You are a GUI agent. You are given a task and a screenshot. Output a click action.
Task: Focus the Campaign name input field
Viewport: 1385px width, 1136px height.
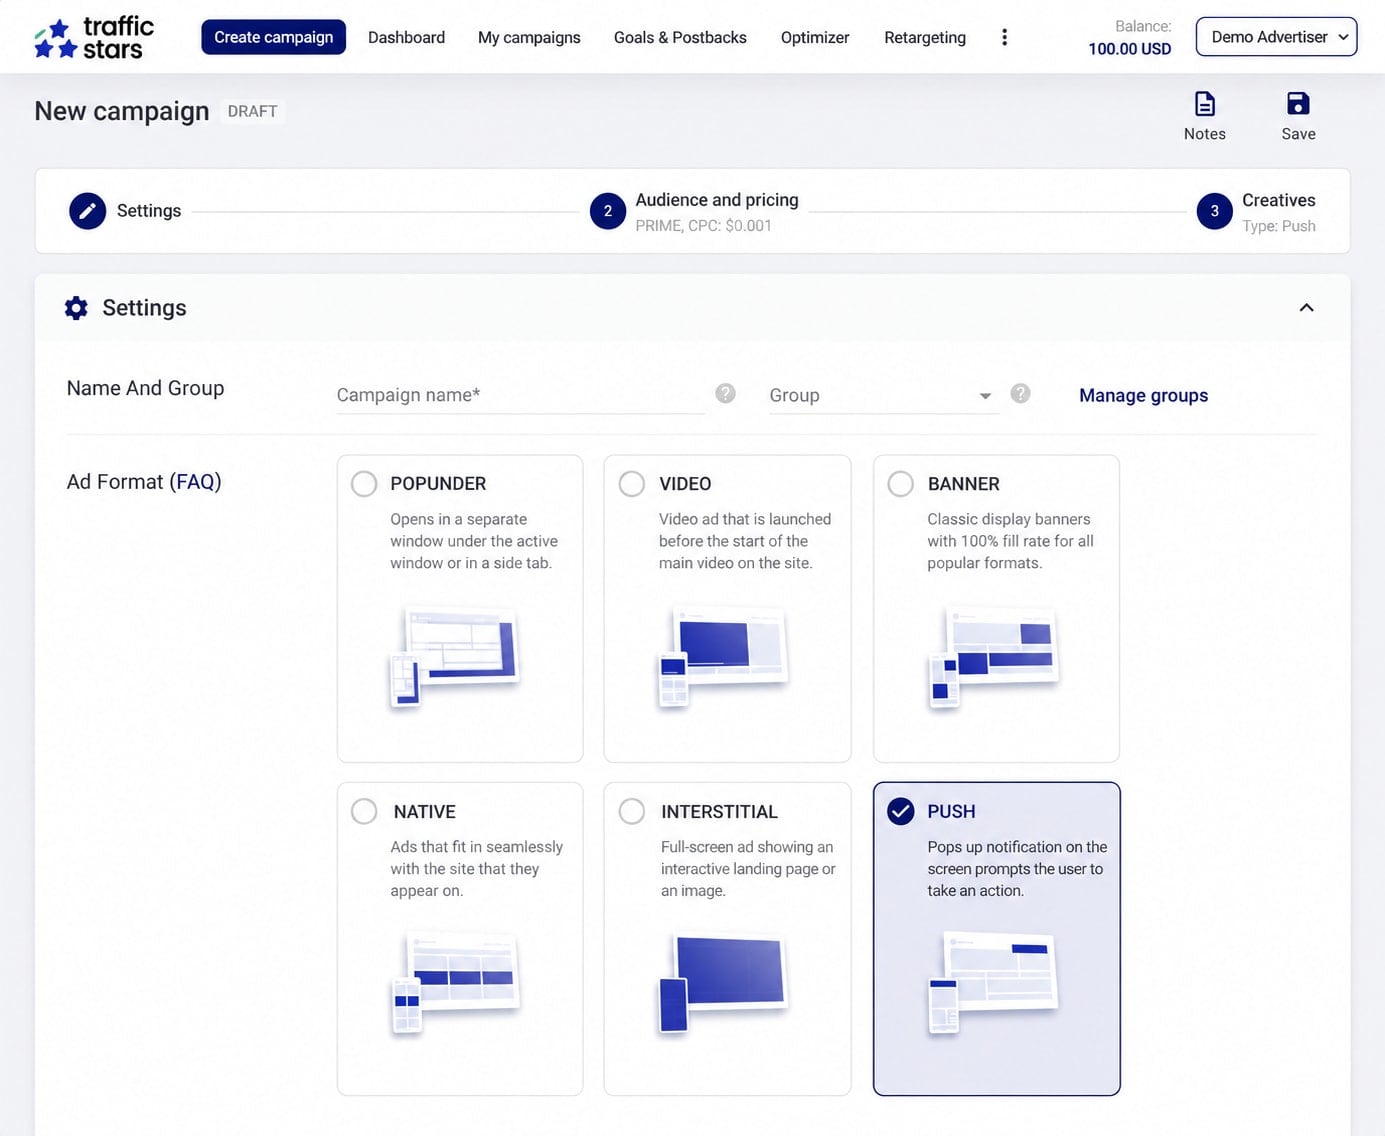[520, 395]
